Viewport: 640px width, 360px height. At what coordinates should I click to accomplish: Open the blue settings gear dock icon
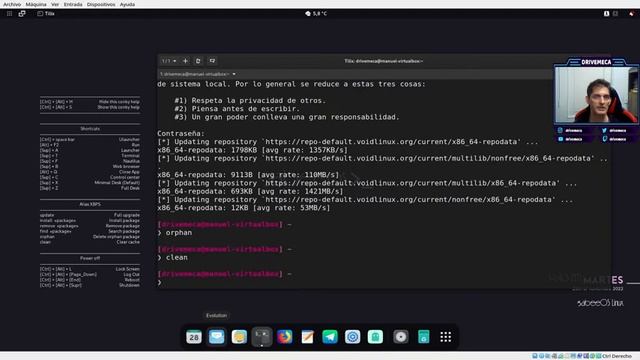tap(353, 337)
